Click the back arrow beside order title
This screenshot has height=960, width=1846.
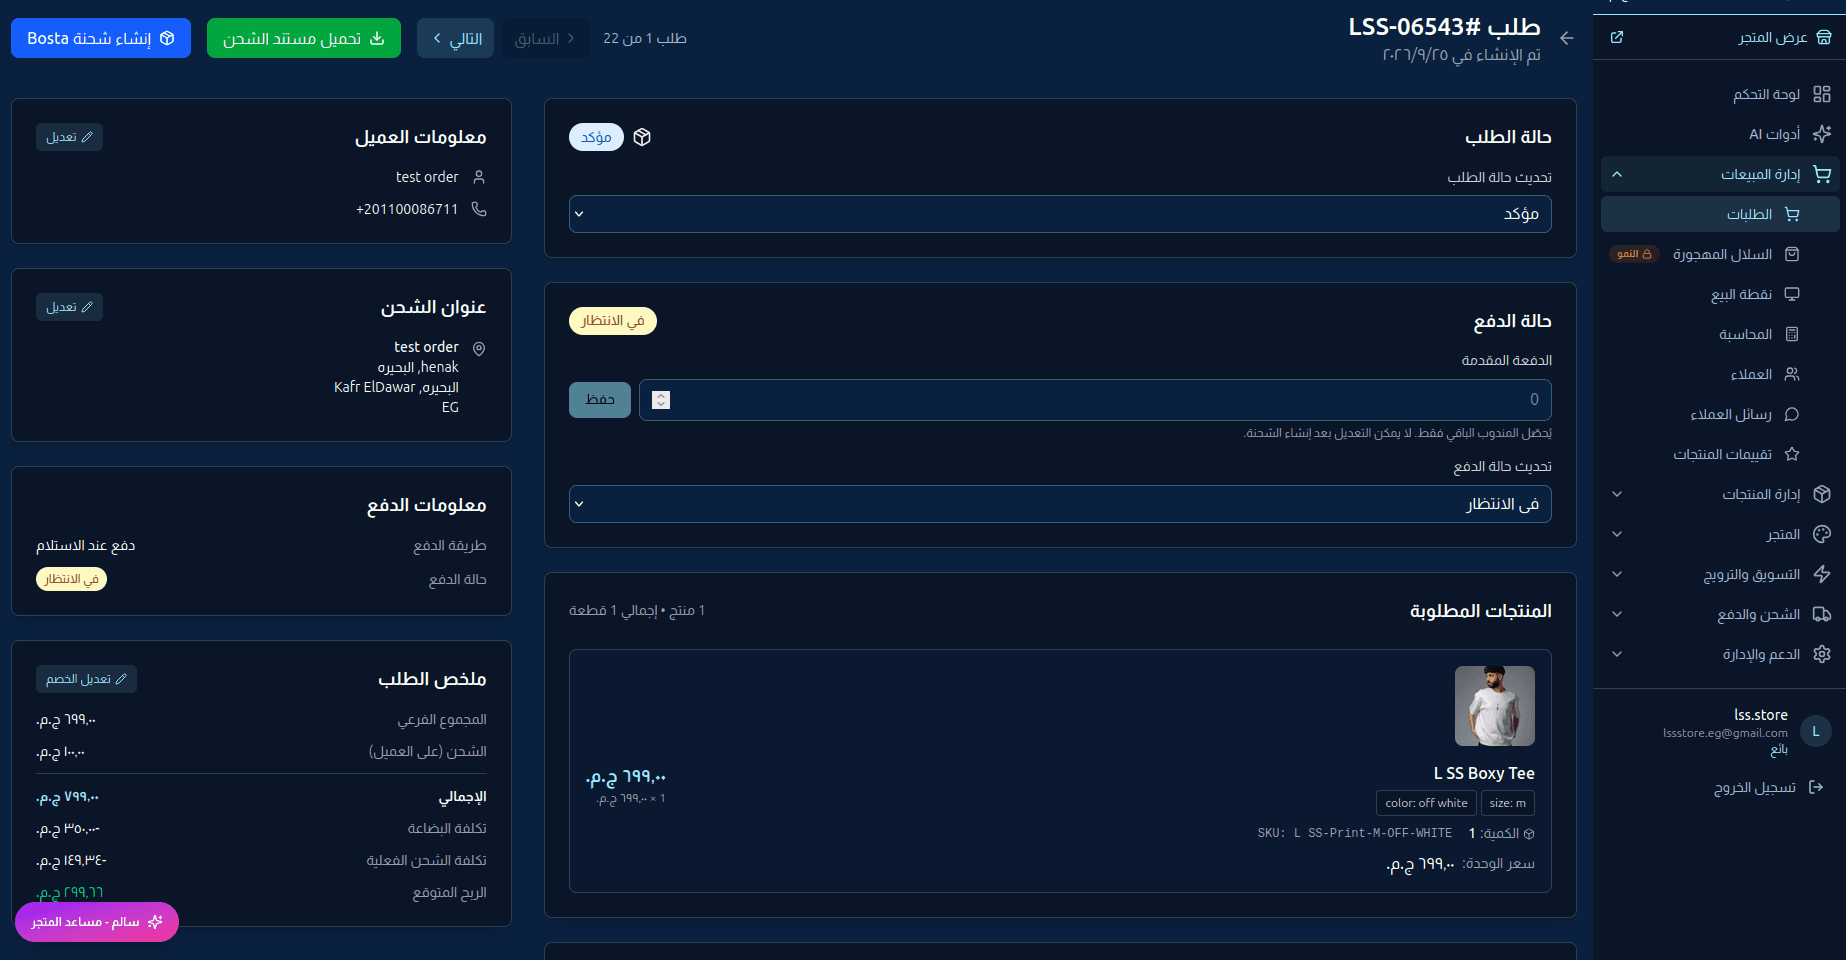1567,39
